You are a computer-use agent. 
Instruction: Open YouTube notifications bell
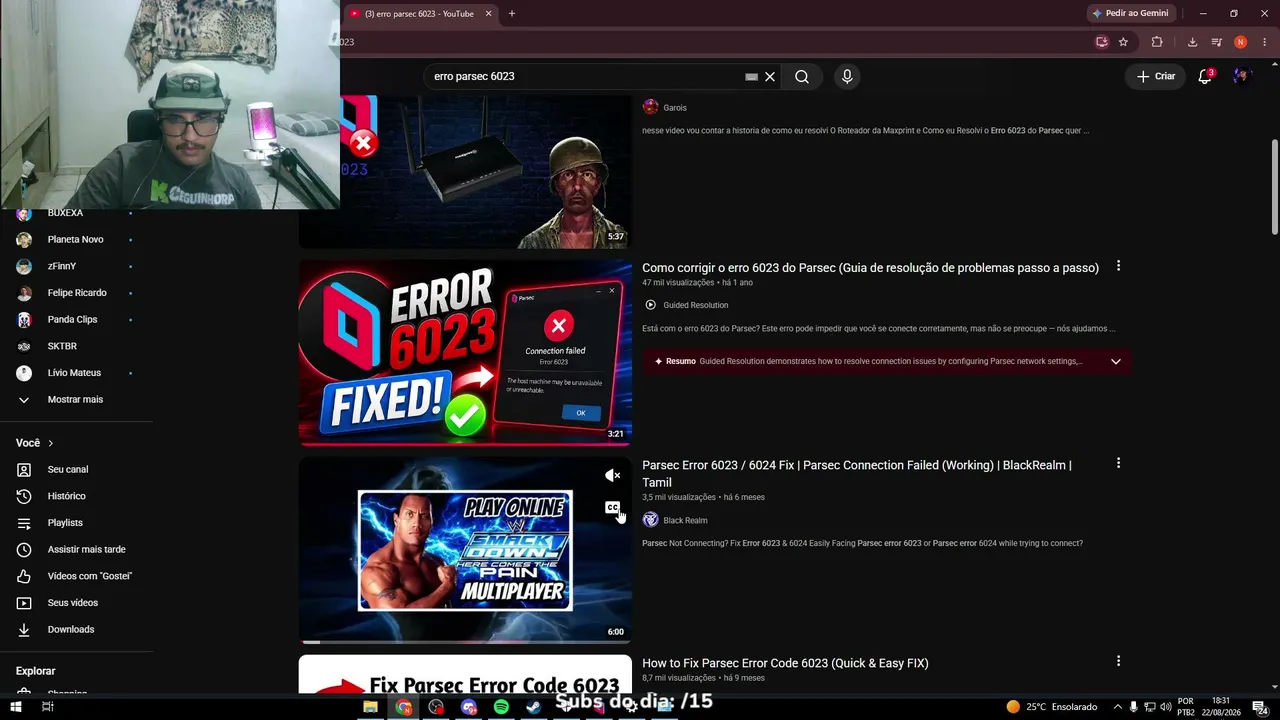[x=1205, y=76]
